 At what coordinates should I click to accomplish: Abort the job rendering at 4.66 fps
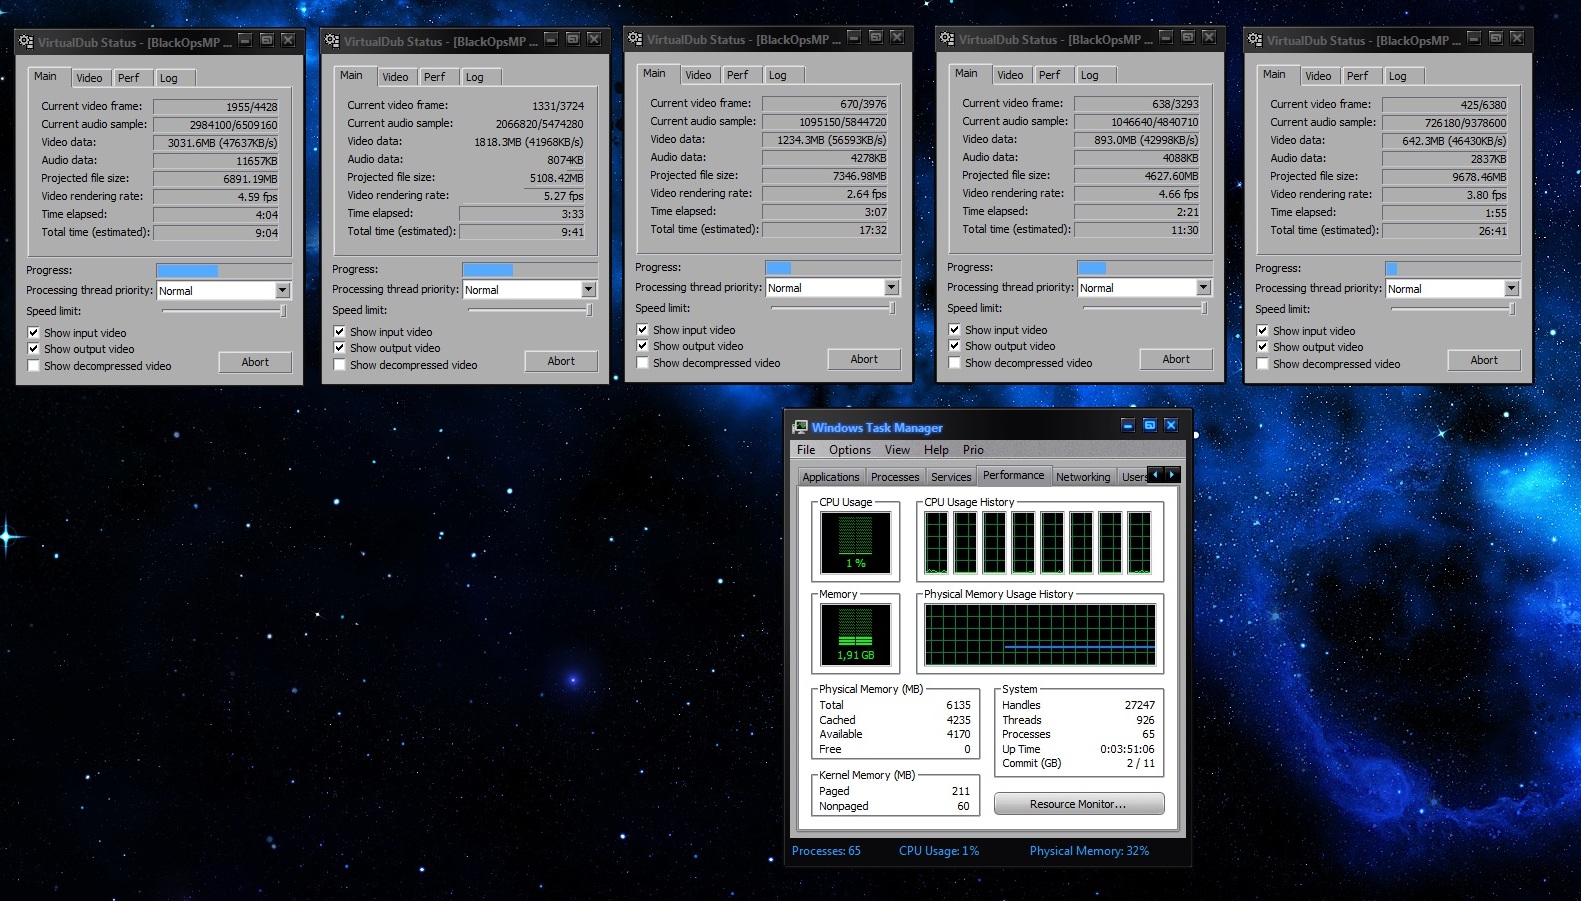[1176, 359]
